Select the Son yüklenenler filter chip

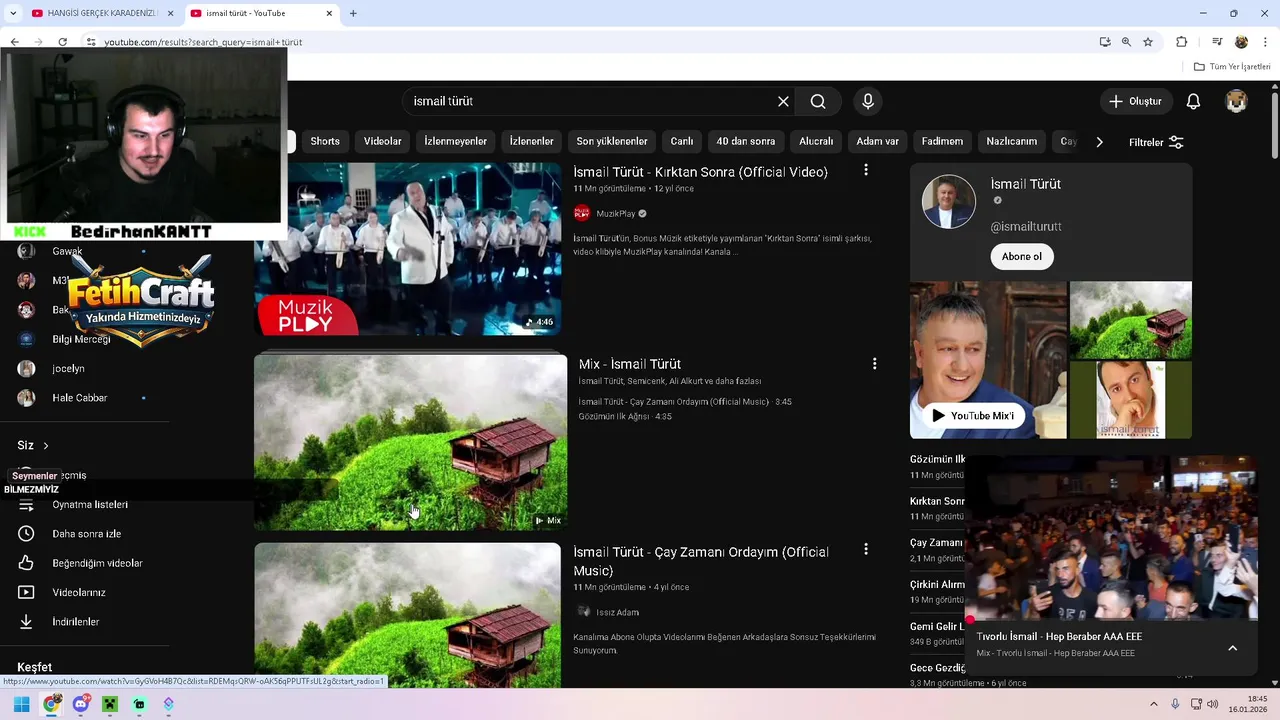(x=612, y=141)
